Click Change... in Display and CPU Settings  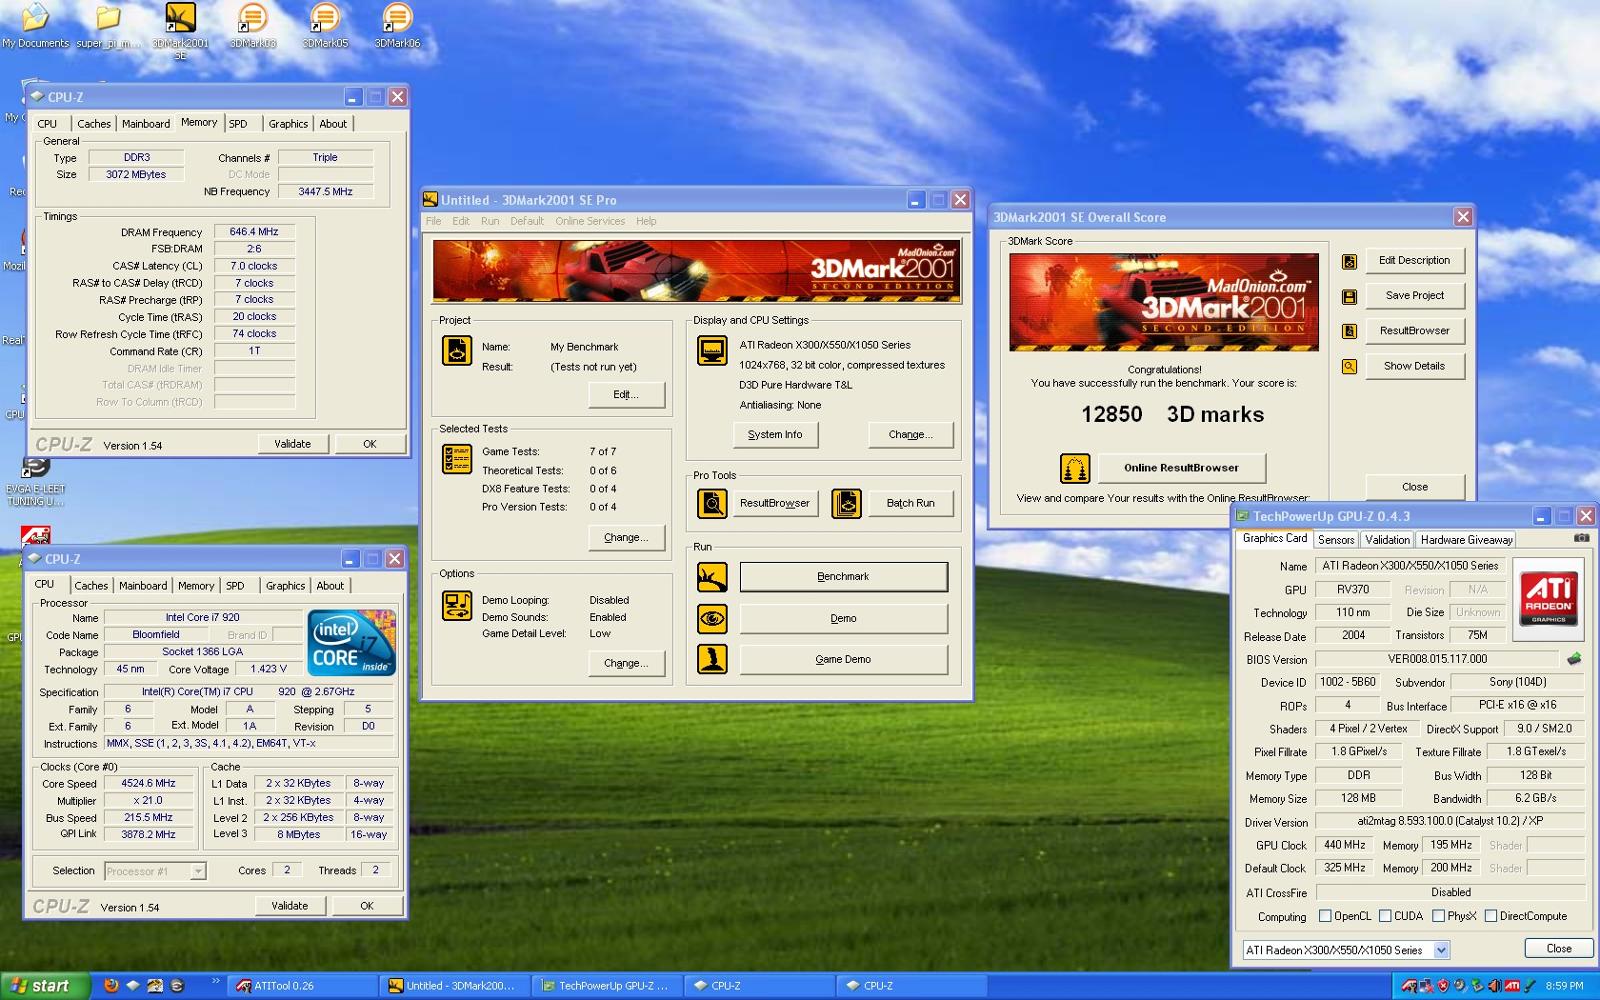coord(911,435)
